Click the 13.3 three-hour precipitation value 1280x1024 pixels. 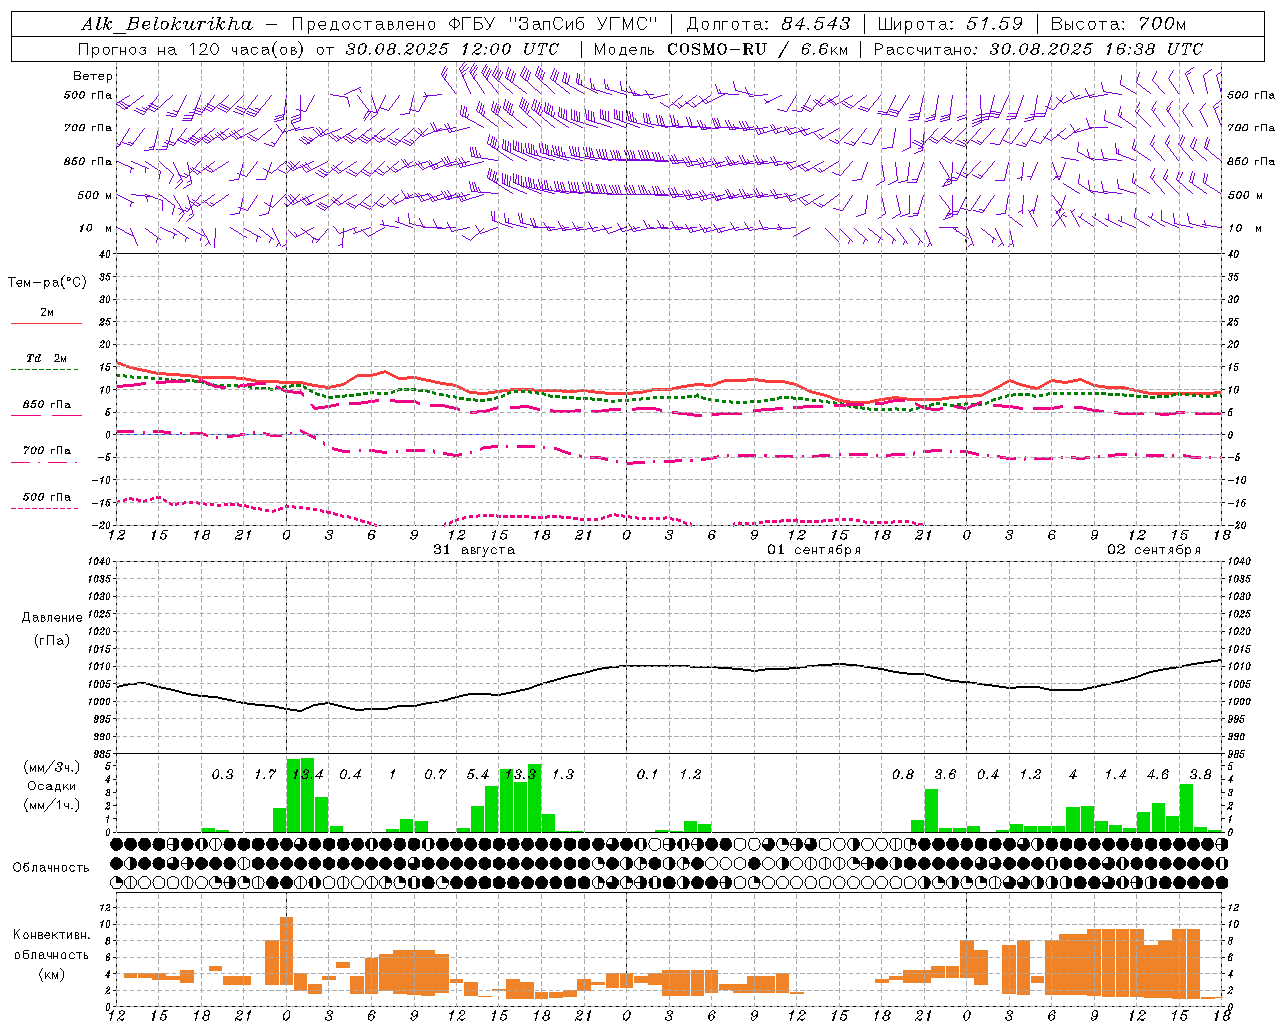520,774
